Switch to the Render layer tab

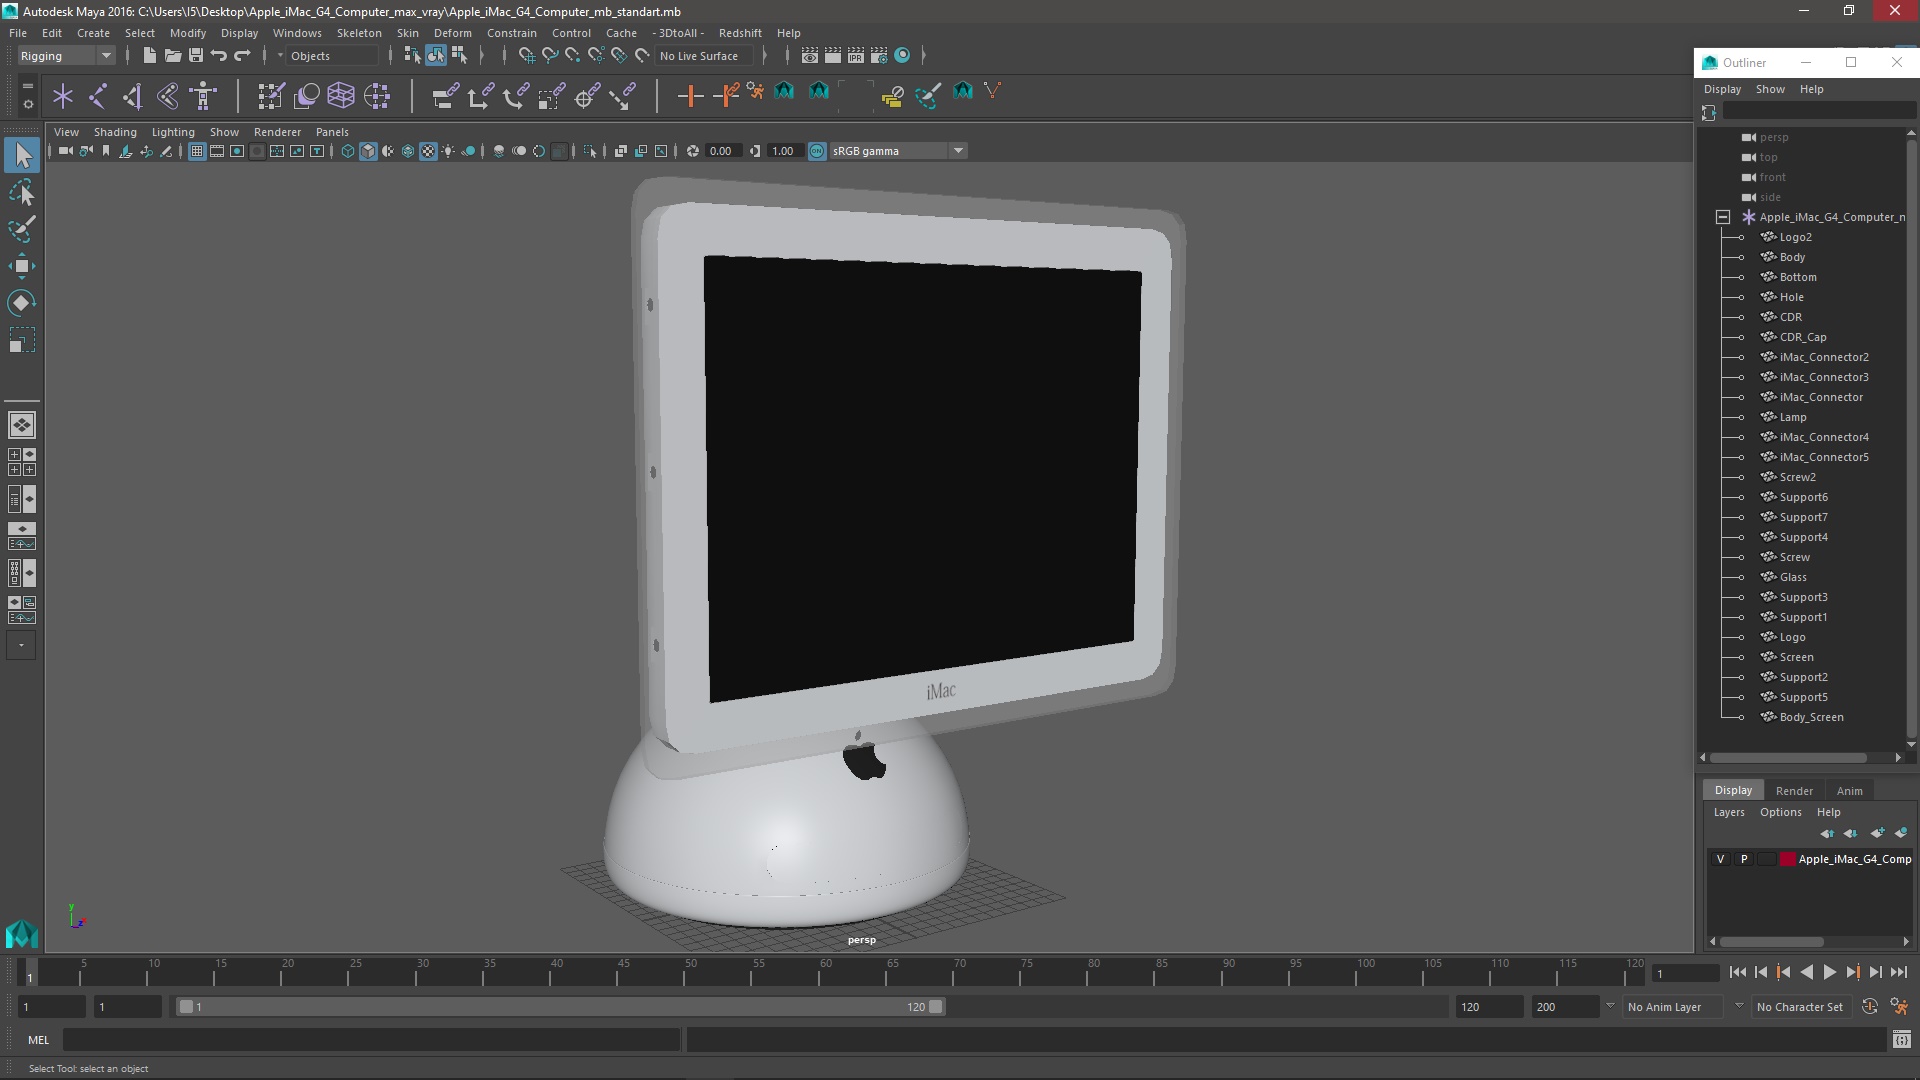(1794, 791)
